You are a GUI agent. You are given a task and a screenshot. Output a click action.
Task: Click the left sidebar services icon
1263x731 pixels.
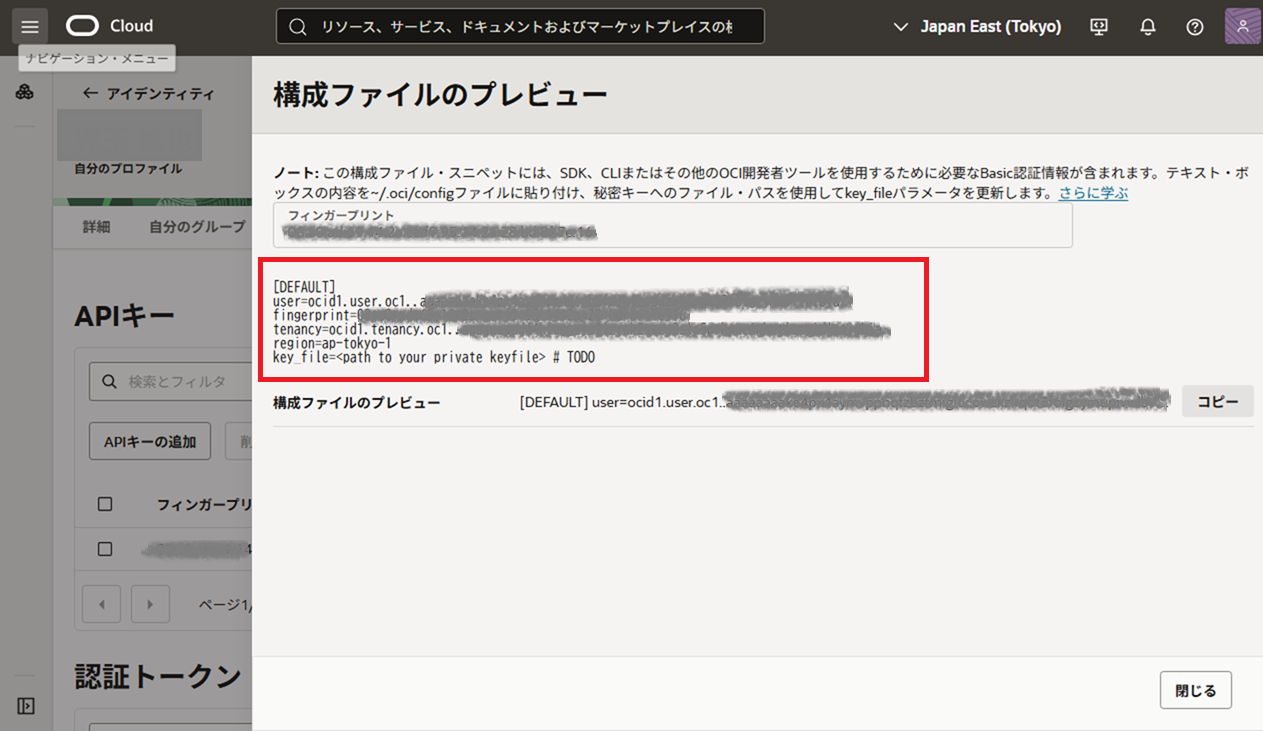(25, 93)
